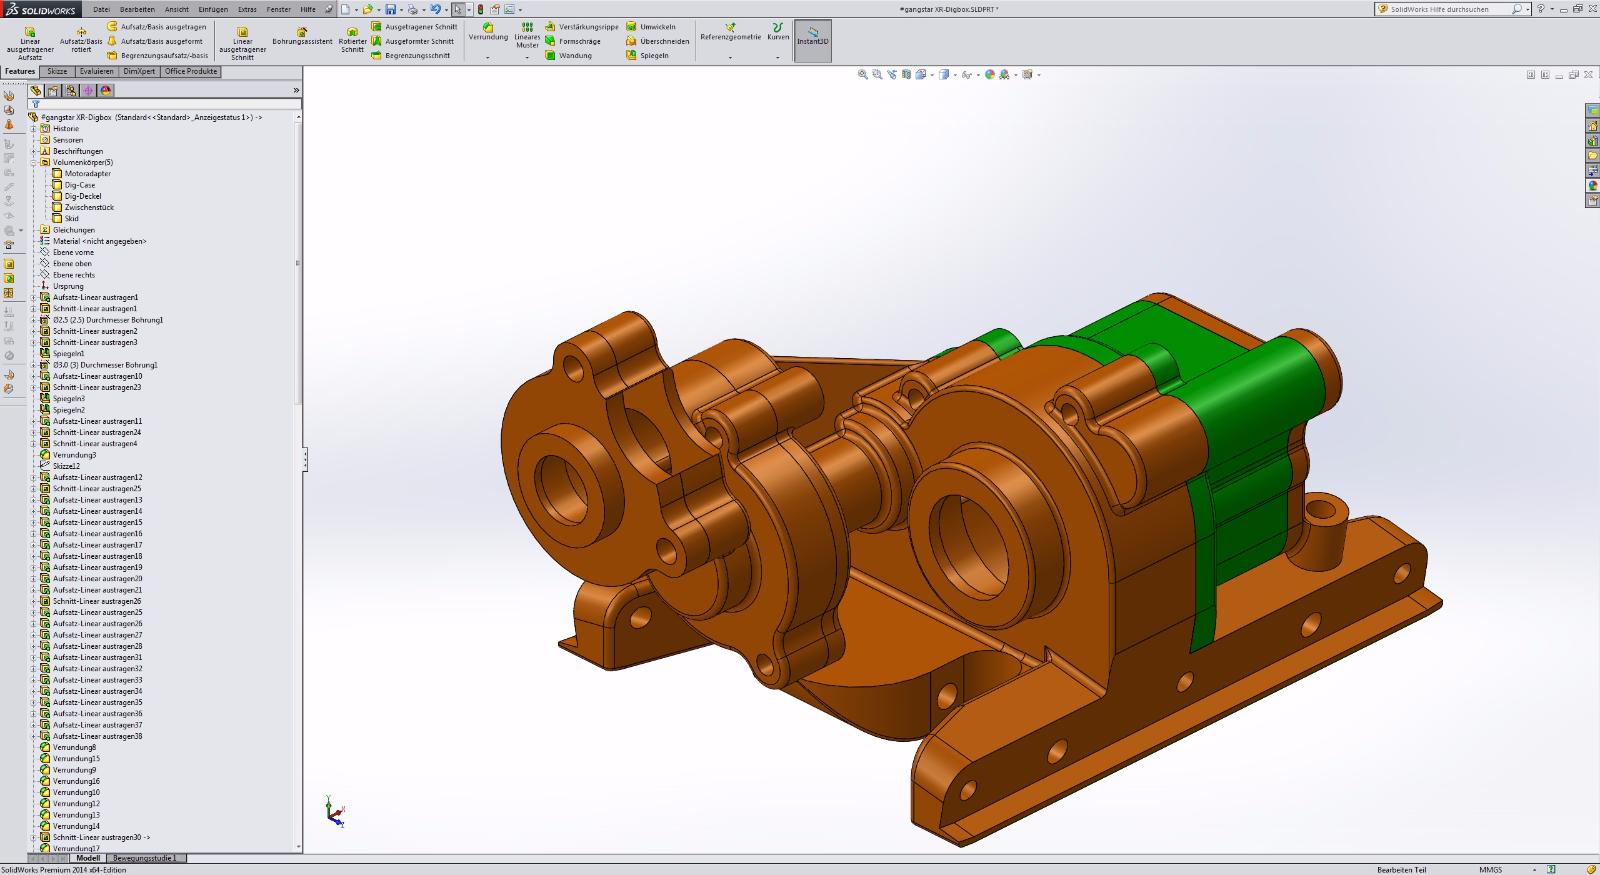Open Referenzgeometrie tool
This screenshot has width=1600, height=875.
tap(730, 31)
